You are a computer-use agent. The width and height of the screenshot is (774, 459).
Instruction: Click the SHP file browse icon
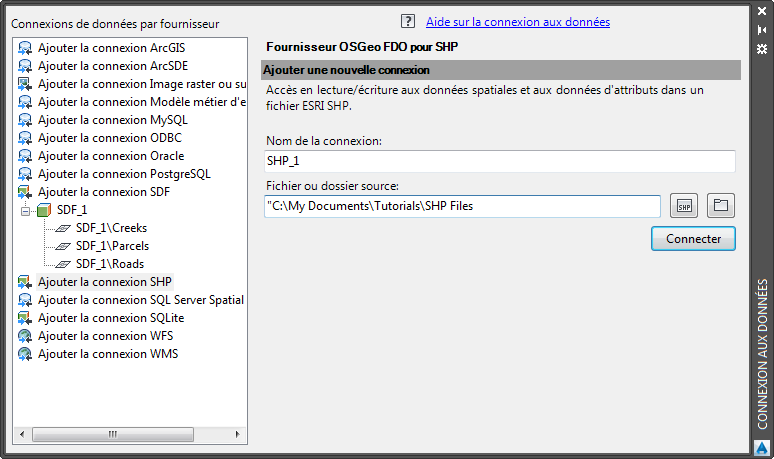[x=683, y=206]
